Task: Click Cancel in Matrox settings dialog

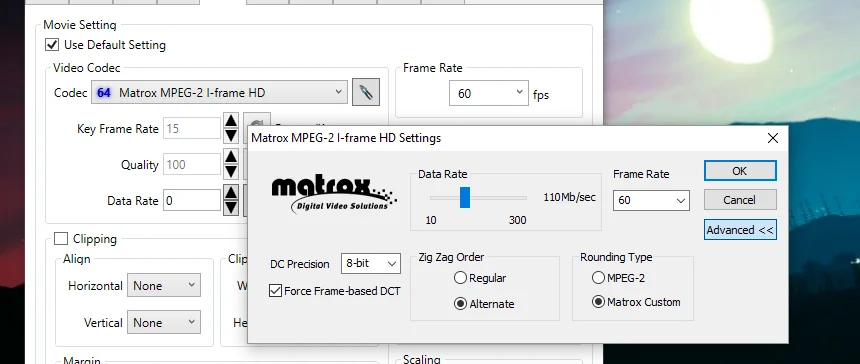Action: coord(740,200)
